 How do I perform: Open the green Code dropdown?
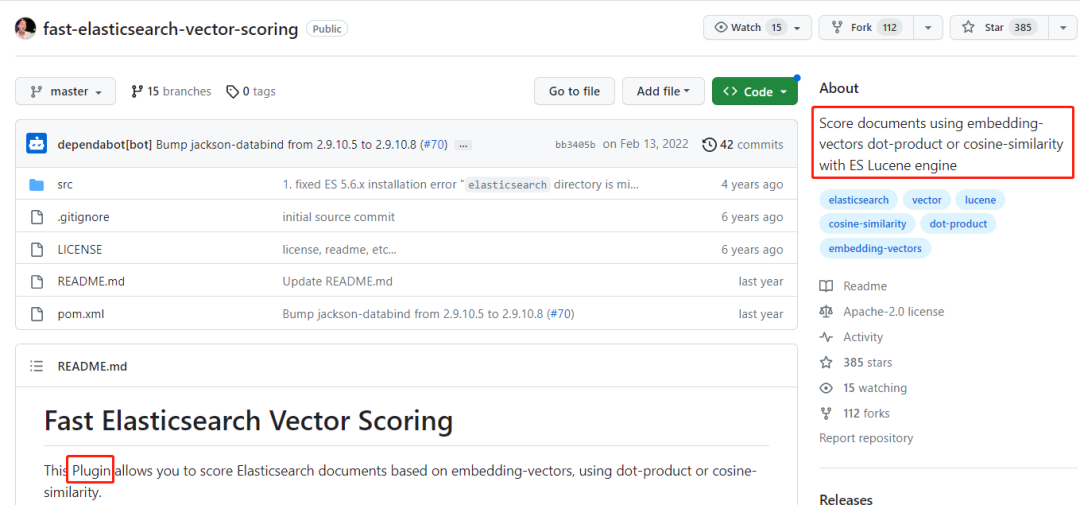pos(754,91)
